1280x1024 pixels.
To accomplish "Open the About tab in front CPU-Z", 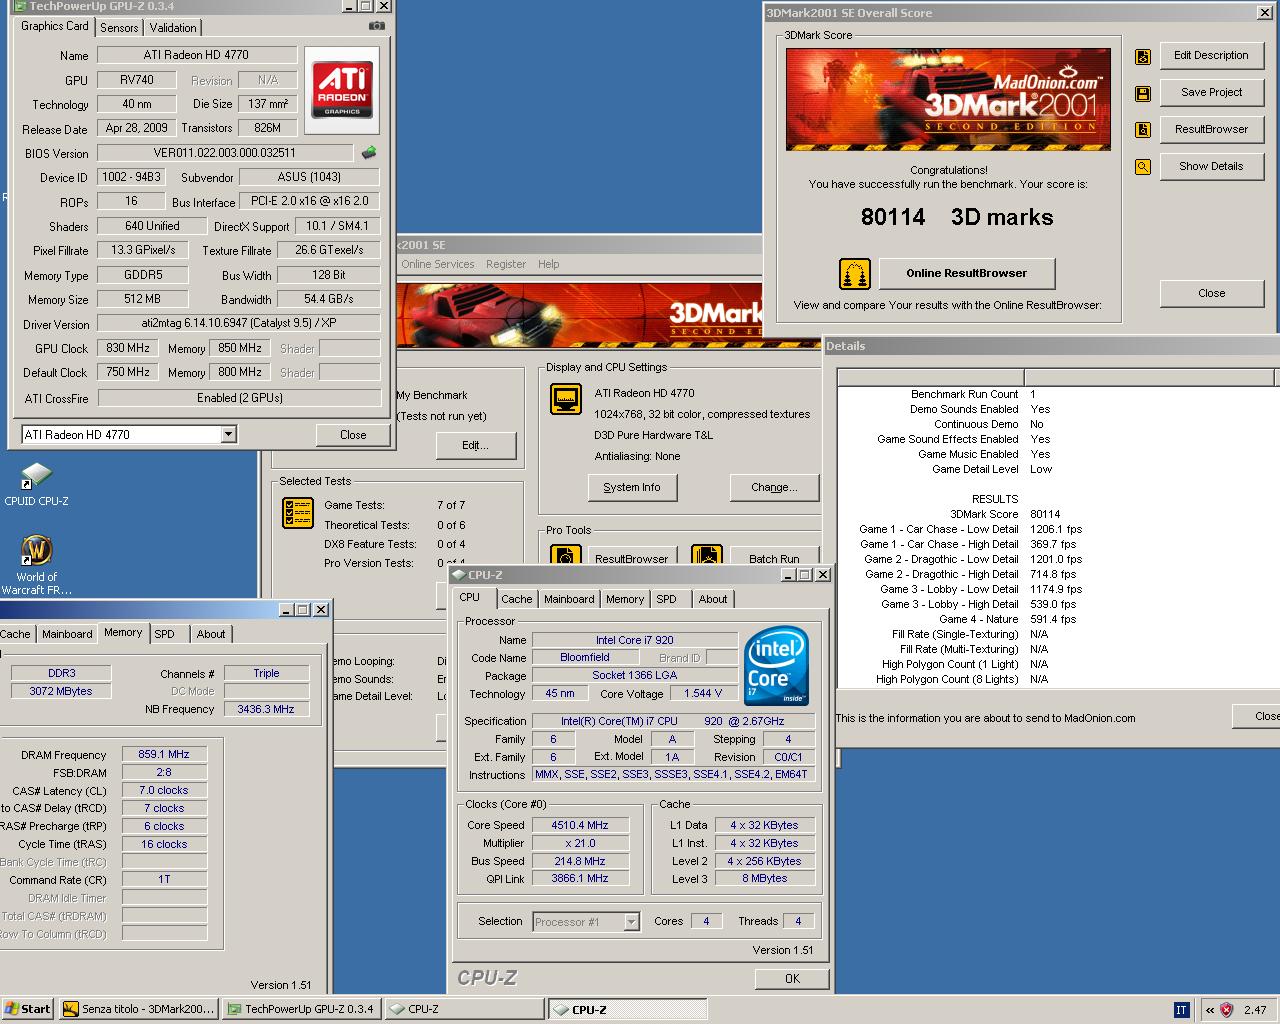I will (x=713, y=599).
